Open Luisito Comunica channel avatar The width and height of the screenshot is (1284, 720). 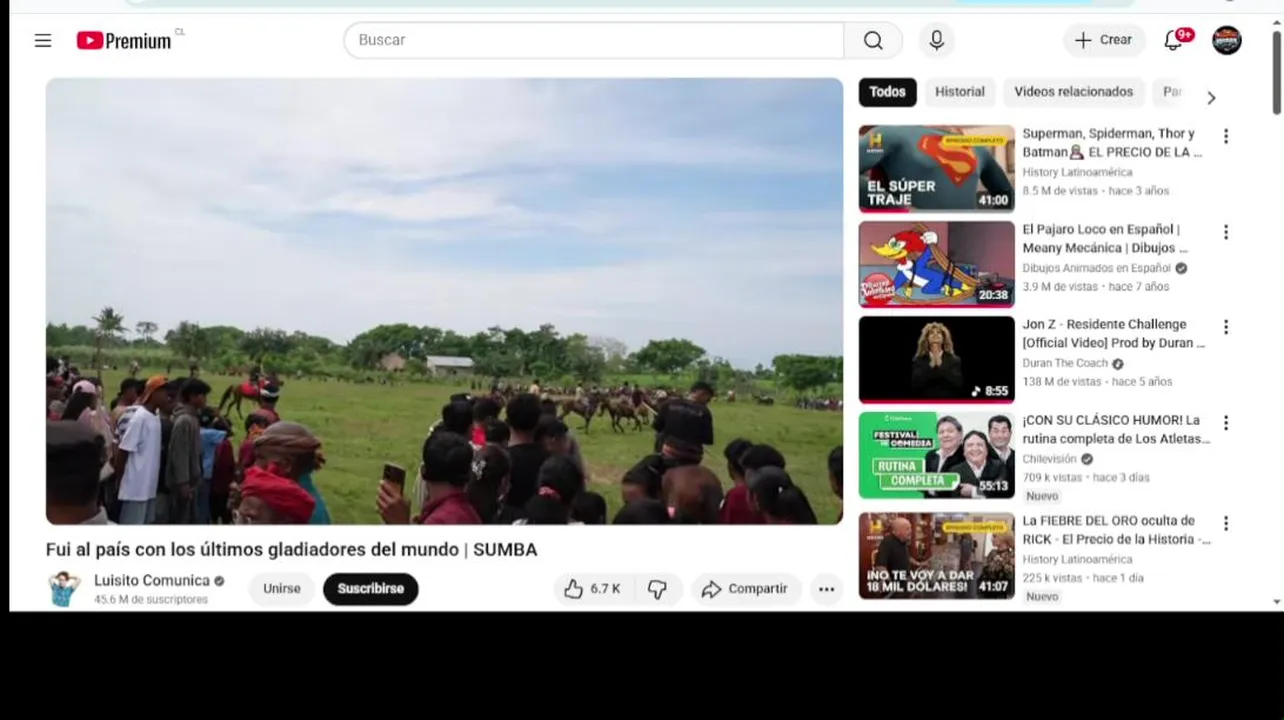click(x=64, y=589)
